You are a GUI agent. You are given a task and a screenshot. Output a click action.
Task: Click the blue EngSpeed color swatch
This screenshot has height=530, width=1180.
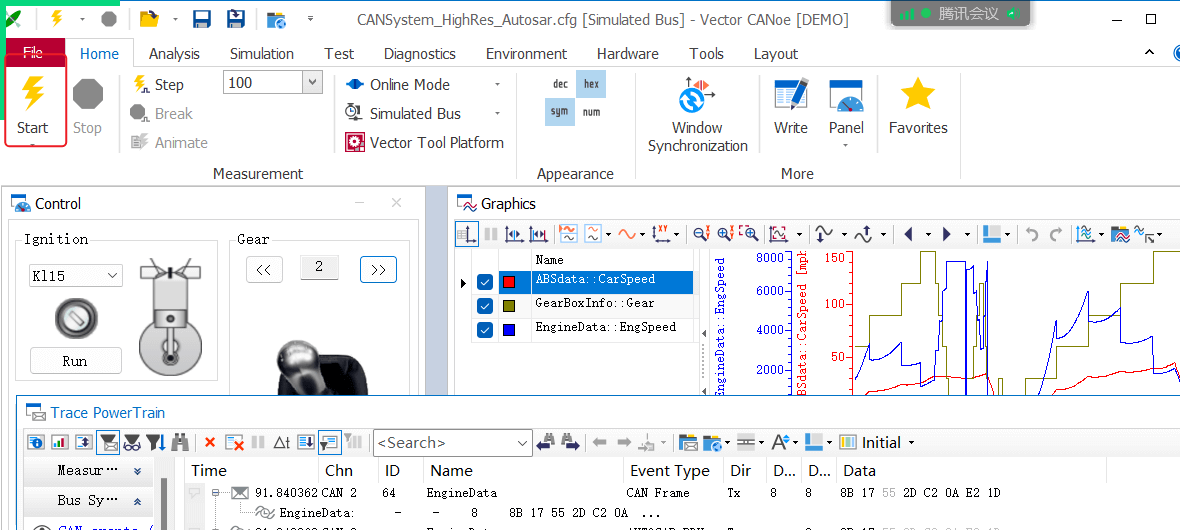[x=509, y=330]
